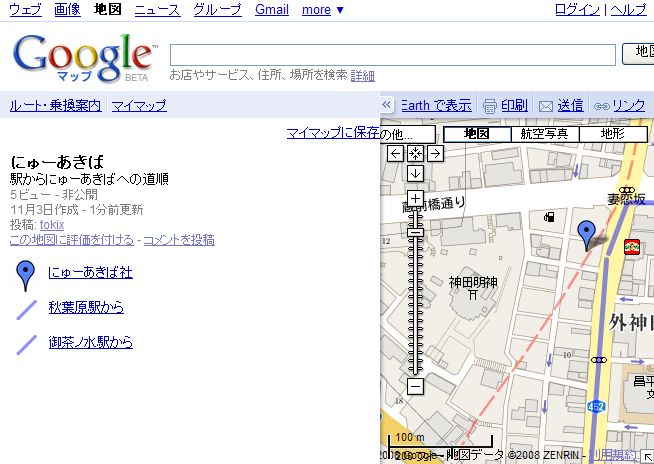Select 秋葉原駅から route link
The width and height of the screenshot is (654, 464).
[86, 307]
